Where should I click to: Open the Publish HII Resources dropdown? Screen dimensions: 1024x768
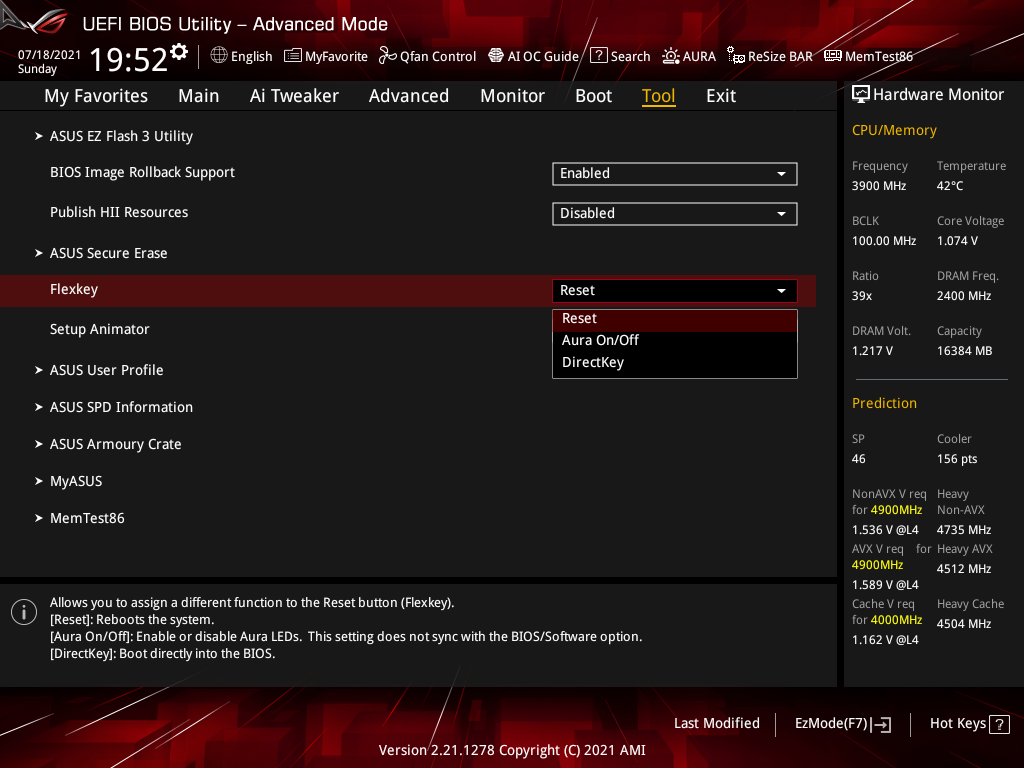(x=674, y=213)
